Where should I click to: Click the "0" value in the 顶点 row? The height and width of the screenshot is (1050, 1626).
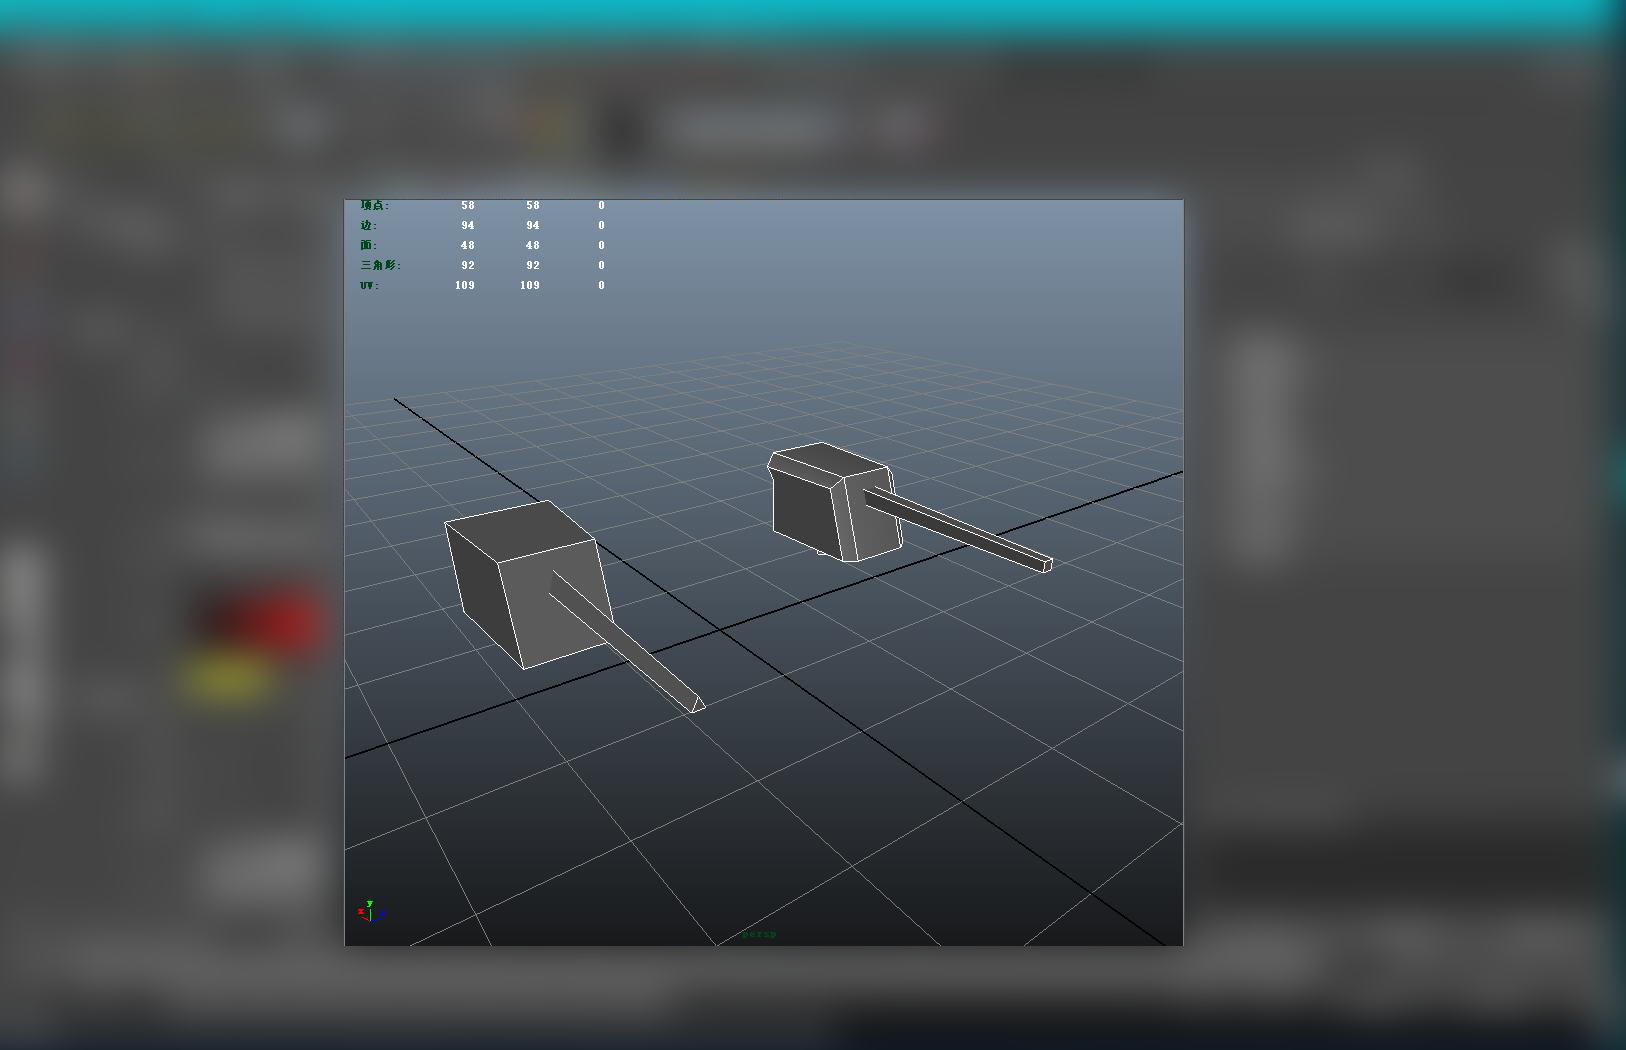click(x=602, y=205)
